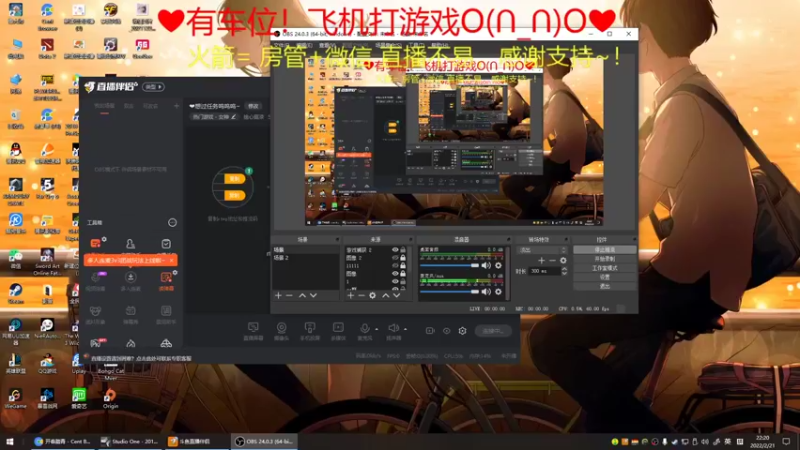Screen dimensions: 800x450
Task: Edit the stream category pencil icon
Action: [234, 117]
